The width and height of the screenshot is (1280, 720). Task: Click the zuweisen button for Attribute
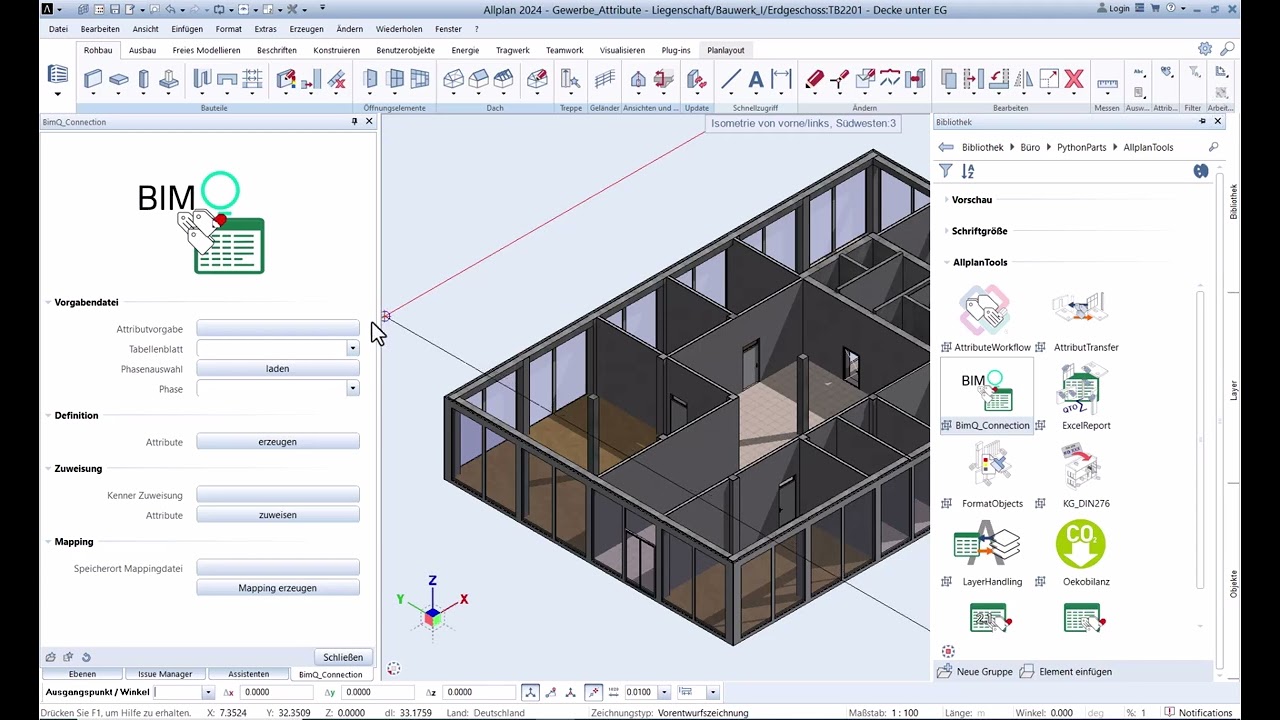coord(278,515)
